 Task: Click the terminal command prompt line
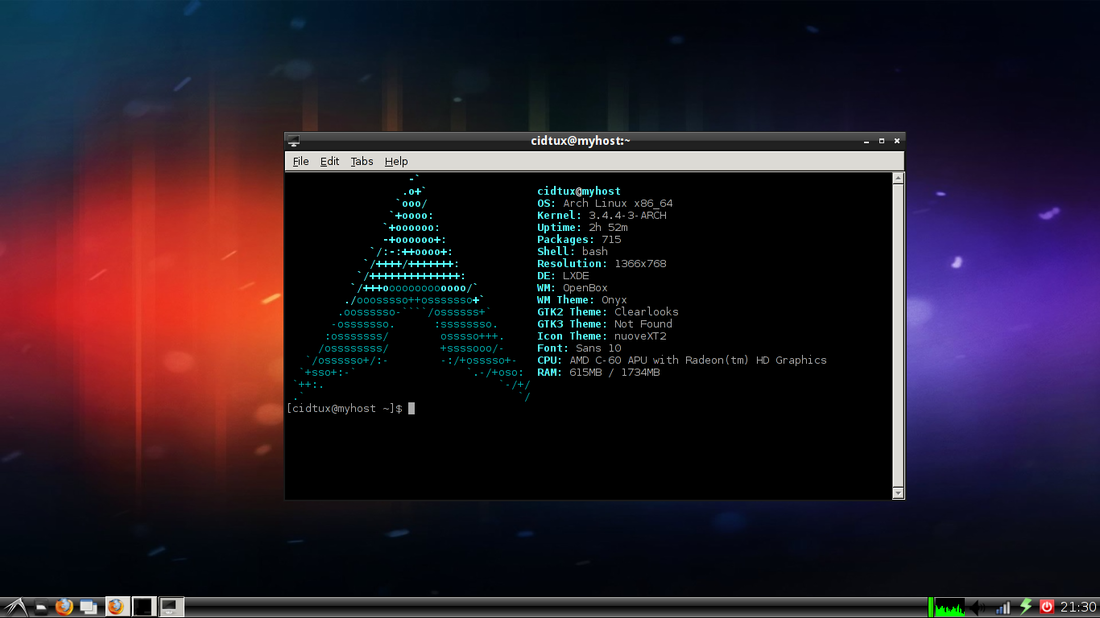(x=350, y=407)
